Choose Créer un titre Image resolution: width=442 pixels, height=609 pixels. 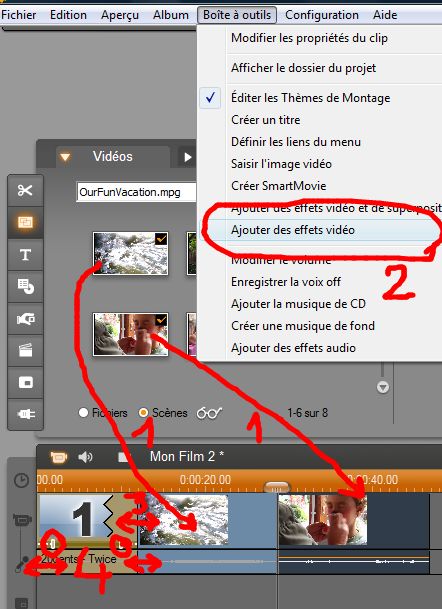coord(266,120)
